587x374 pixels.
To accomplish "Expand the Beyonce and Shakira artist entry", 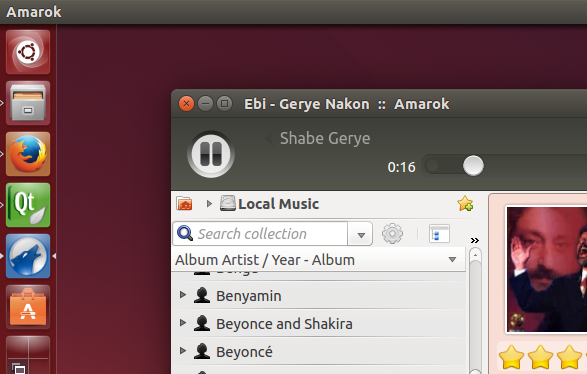I will point(183,323).
